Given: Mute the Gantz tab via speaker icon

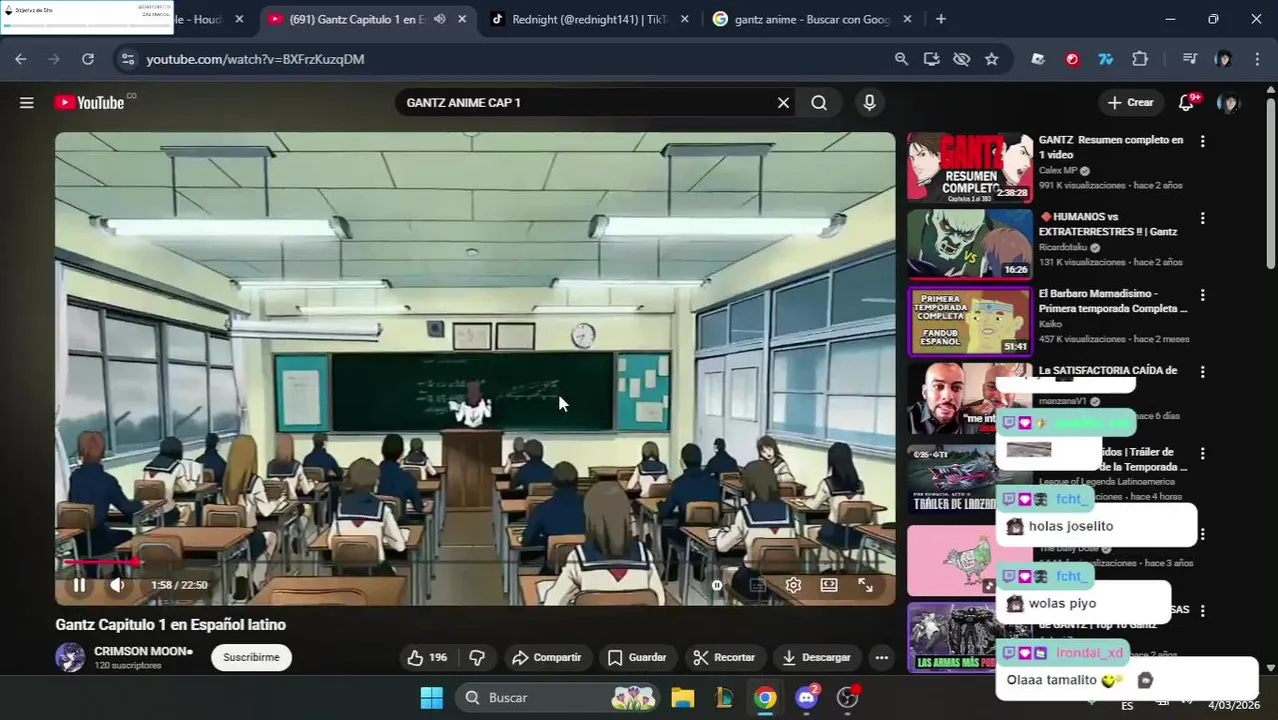Looking at the screenshot, I should tap(439, 19).
